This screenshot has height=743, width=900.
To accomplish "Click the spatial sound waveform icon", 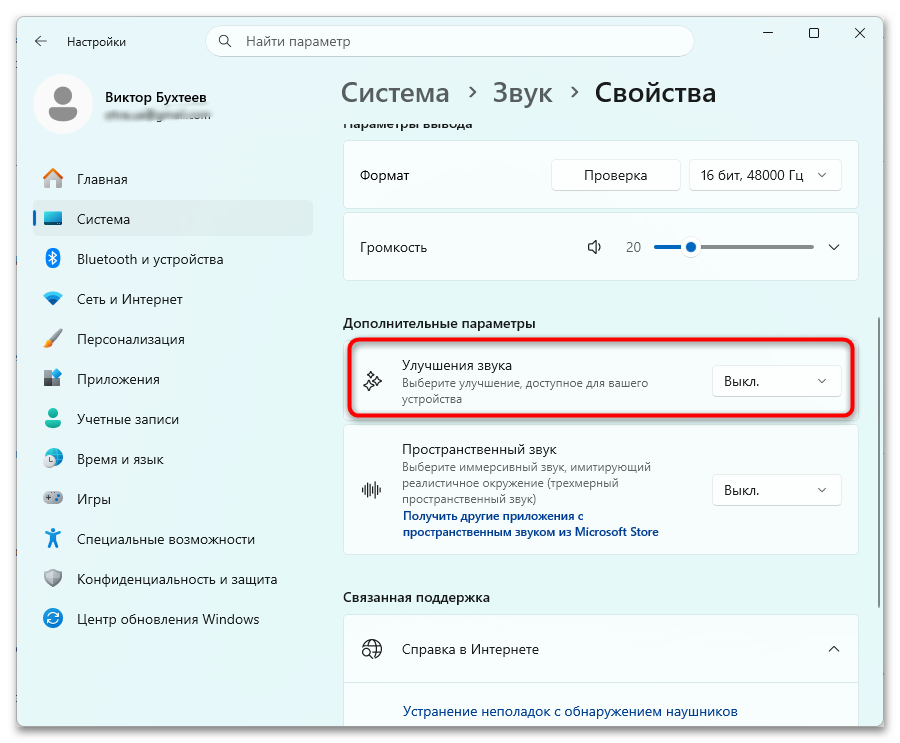I will pos(371,490).
